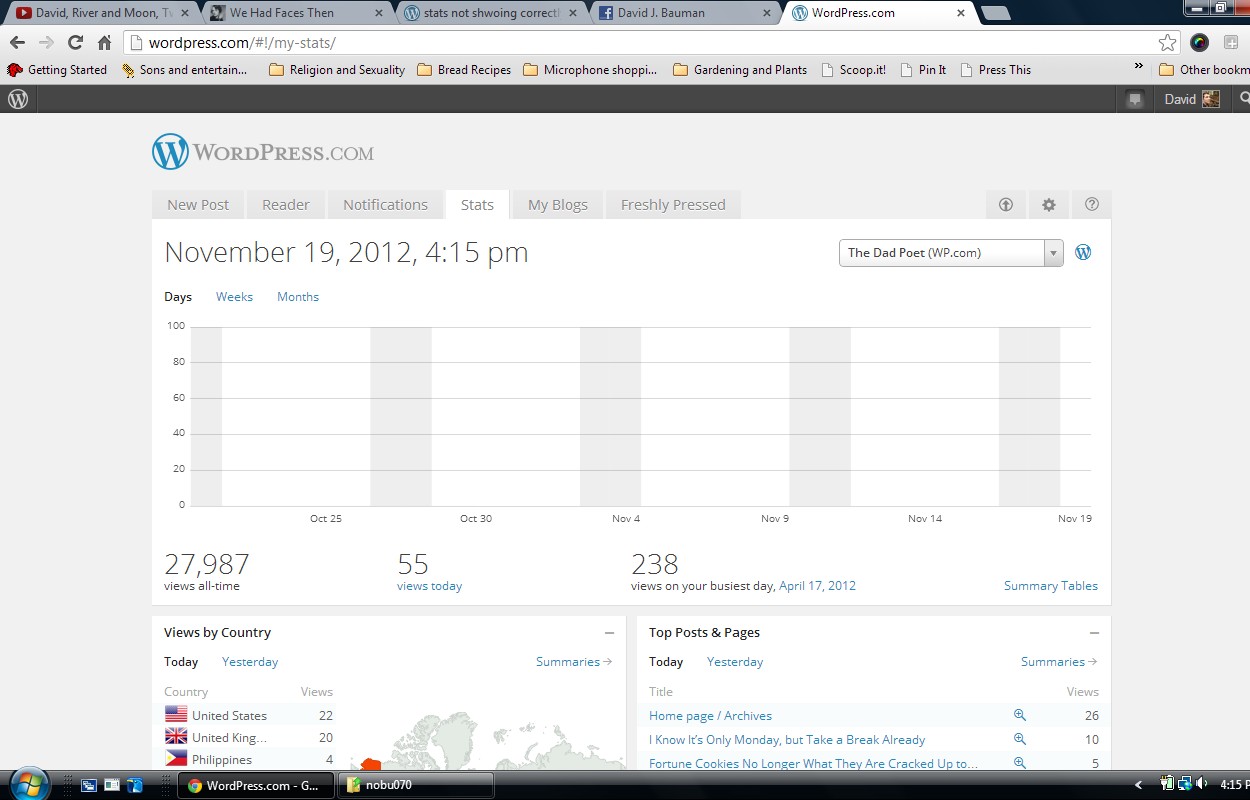1250x800 pixels.
Task: Open the Freshly Pressed tab
Action: pyautogui.click(x=673, y=204)
